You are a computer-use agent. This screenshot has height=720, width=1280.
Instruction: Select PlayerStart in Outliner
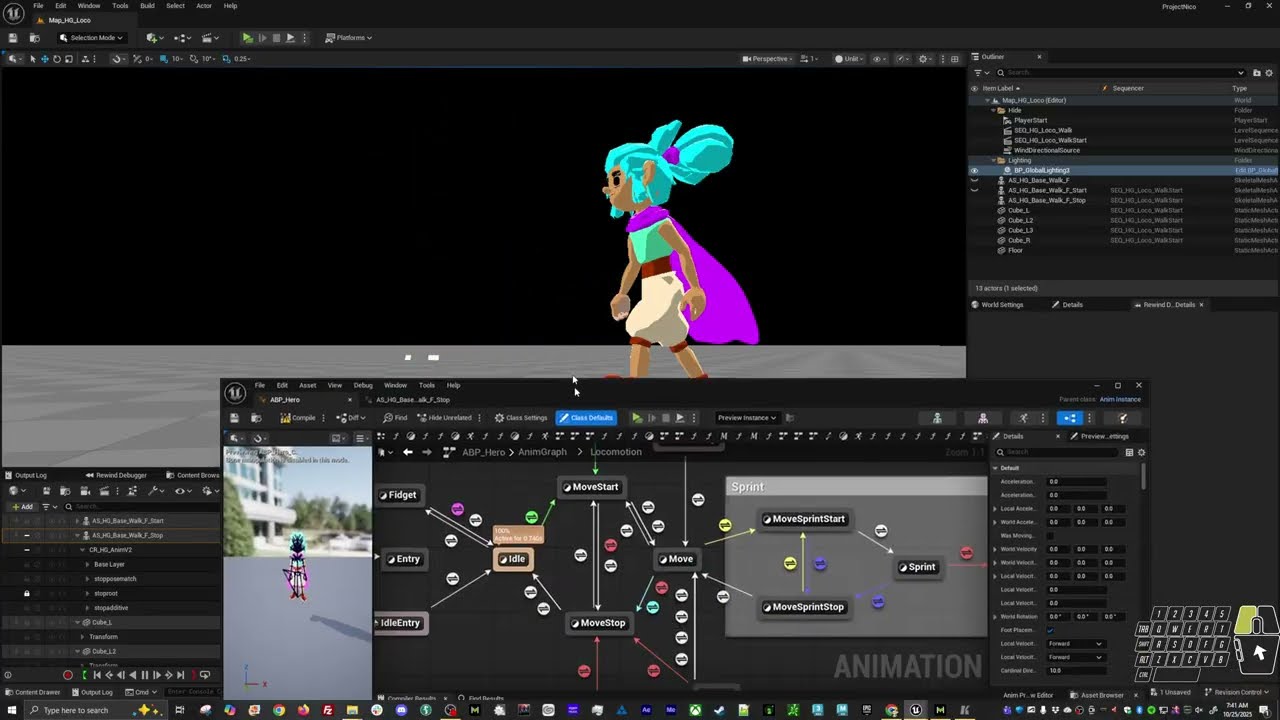[1030, 120]
